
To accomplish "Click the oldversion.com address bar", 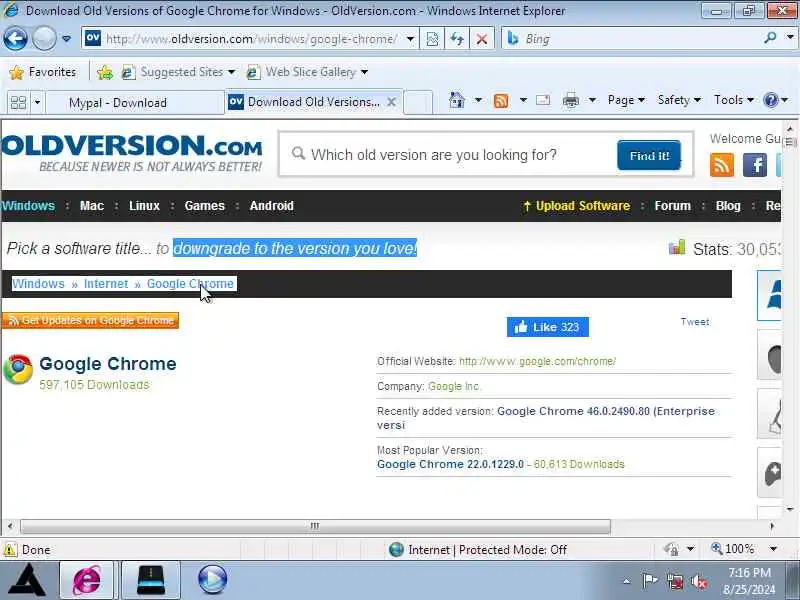I will pyautogui.click(x=250, y=39).
